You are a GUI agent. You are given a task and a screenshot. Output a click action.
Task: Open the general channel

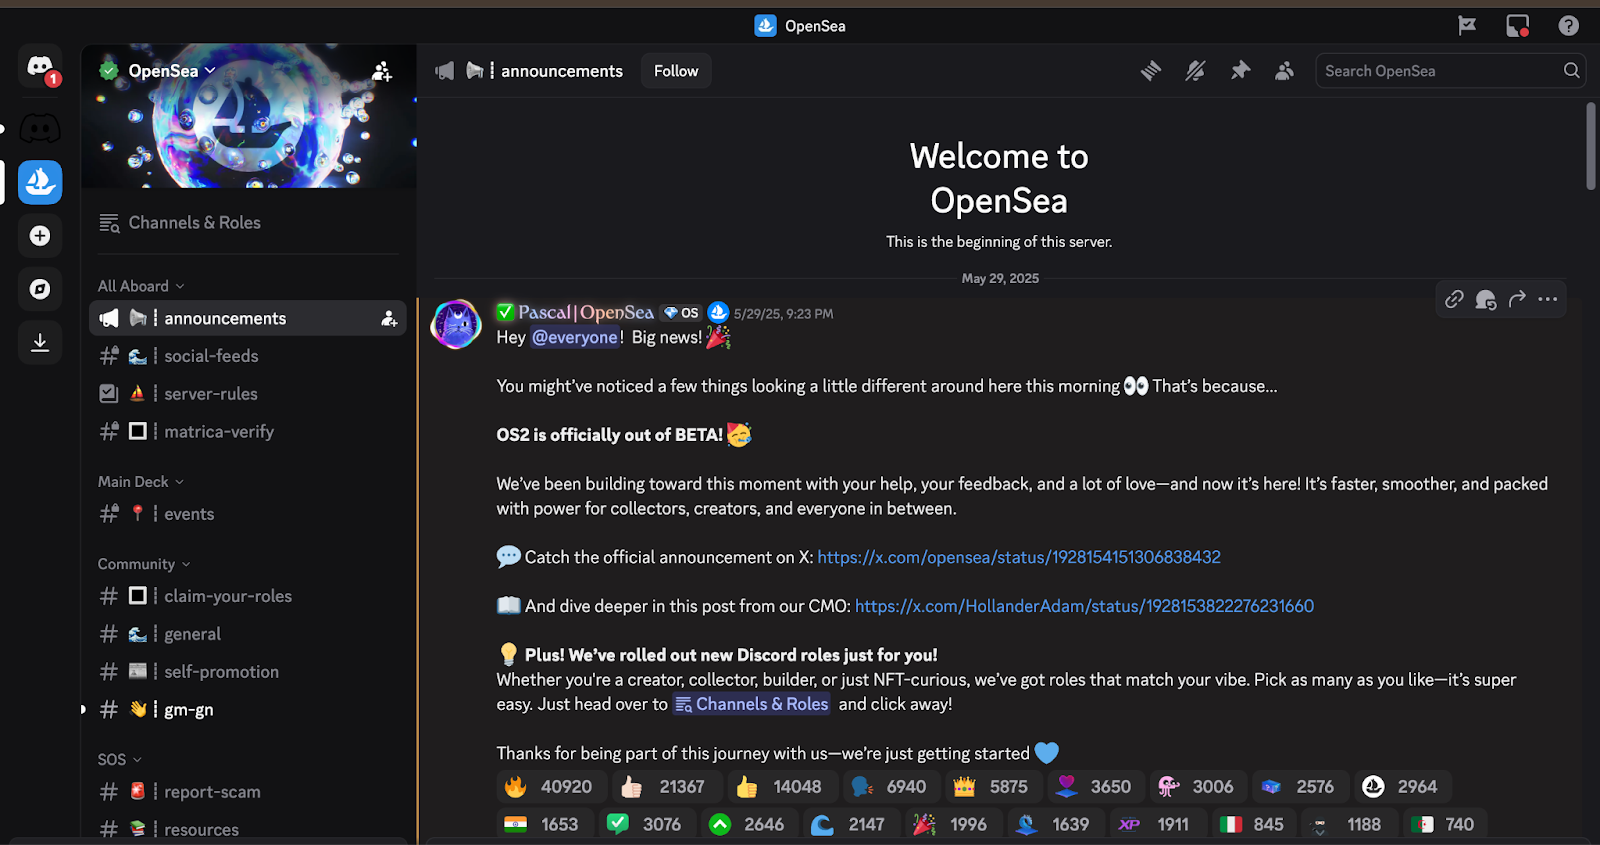click(248, 634)
